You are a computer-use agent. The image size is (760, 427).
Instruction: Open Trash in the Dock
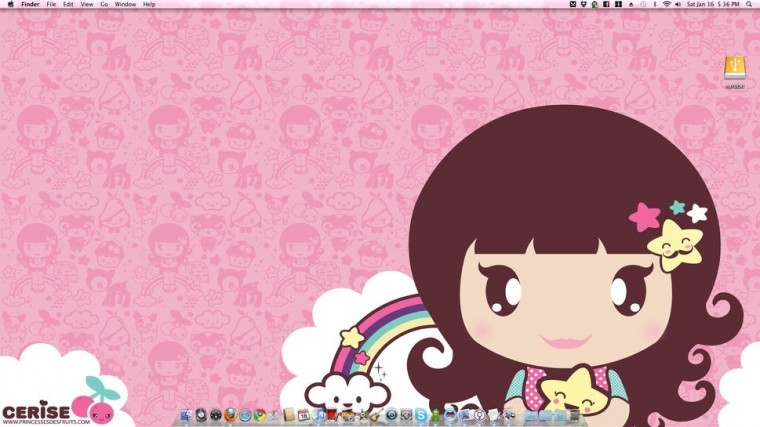[575, 415]
